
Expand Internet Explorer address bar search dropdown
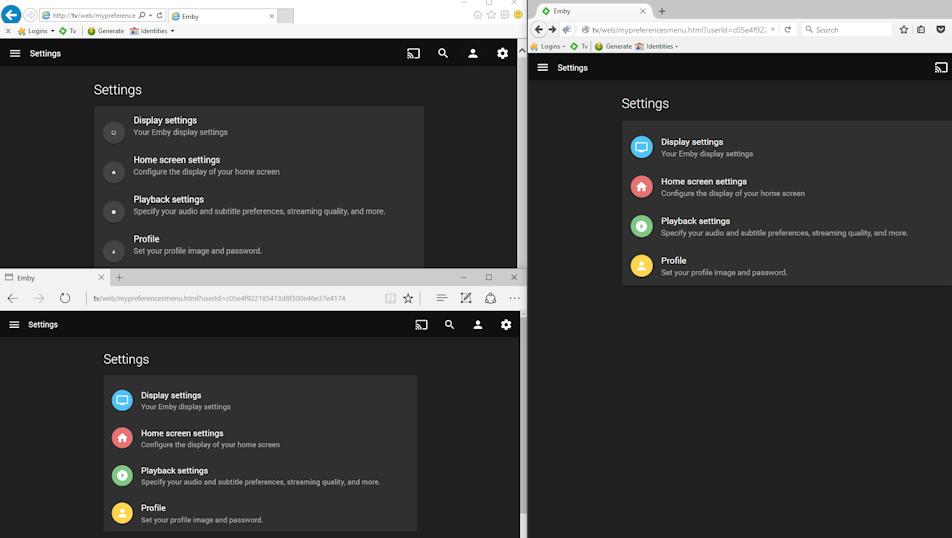151,15
